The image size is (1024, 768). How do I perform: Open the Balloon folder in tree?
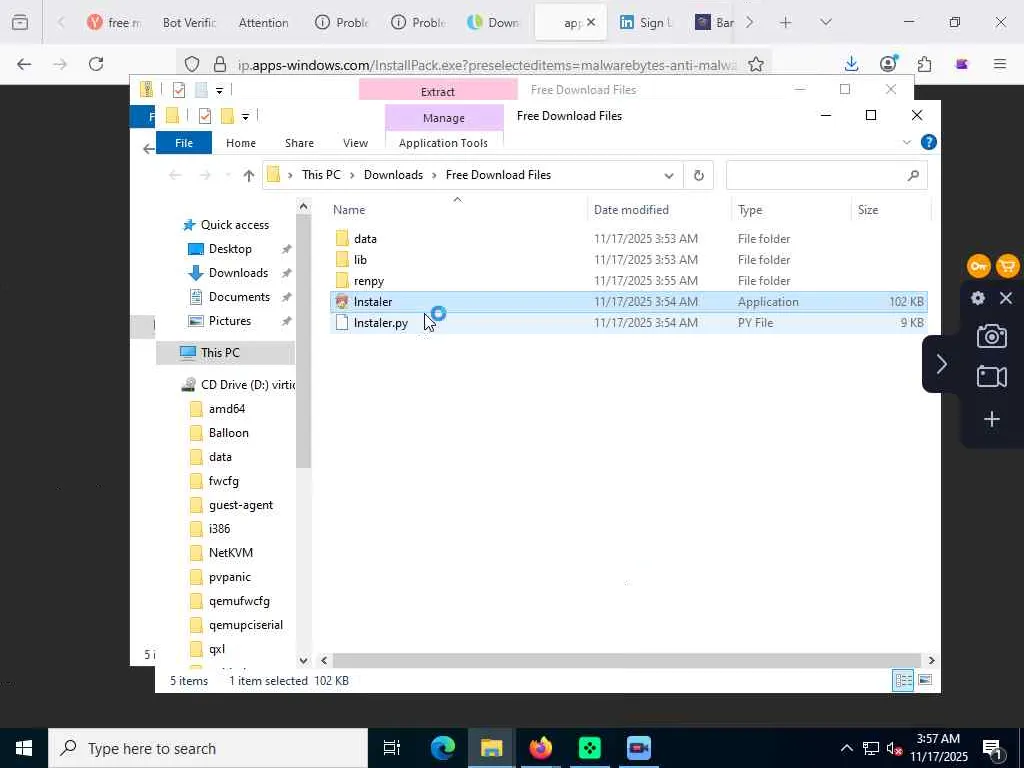pyautogui.click(x=228, y=433)
